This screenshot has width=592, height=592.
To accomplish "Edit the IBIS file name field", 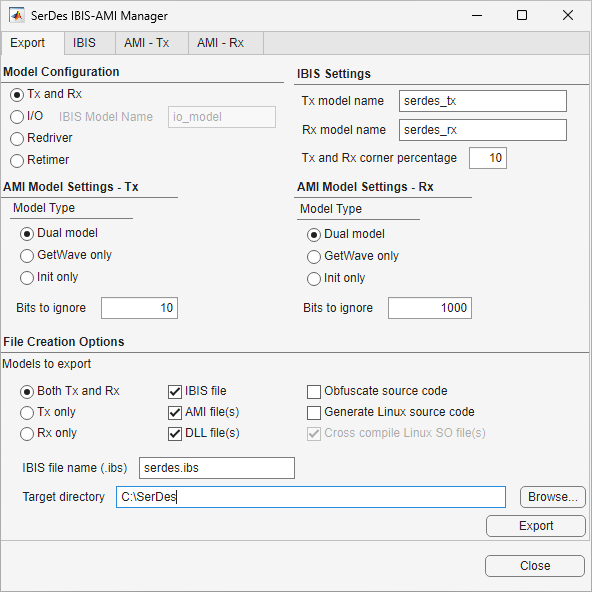I will pos(217,468).
